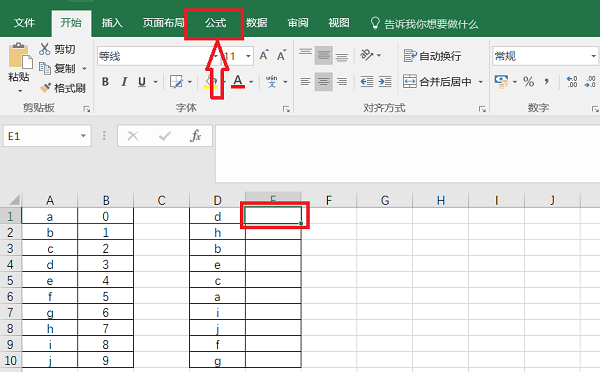The image size is (600, 372).
Task: Select the Format Painter (格式刷)
Action: click(x=62, y=88)
